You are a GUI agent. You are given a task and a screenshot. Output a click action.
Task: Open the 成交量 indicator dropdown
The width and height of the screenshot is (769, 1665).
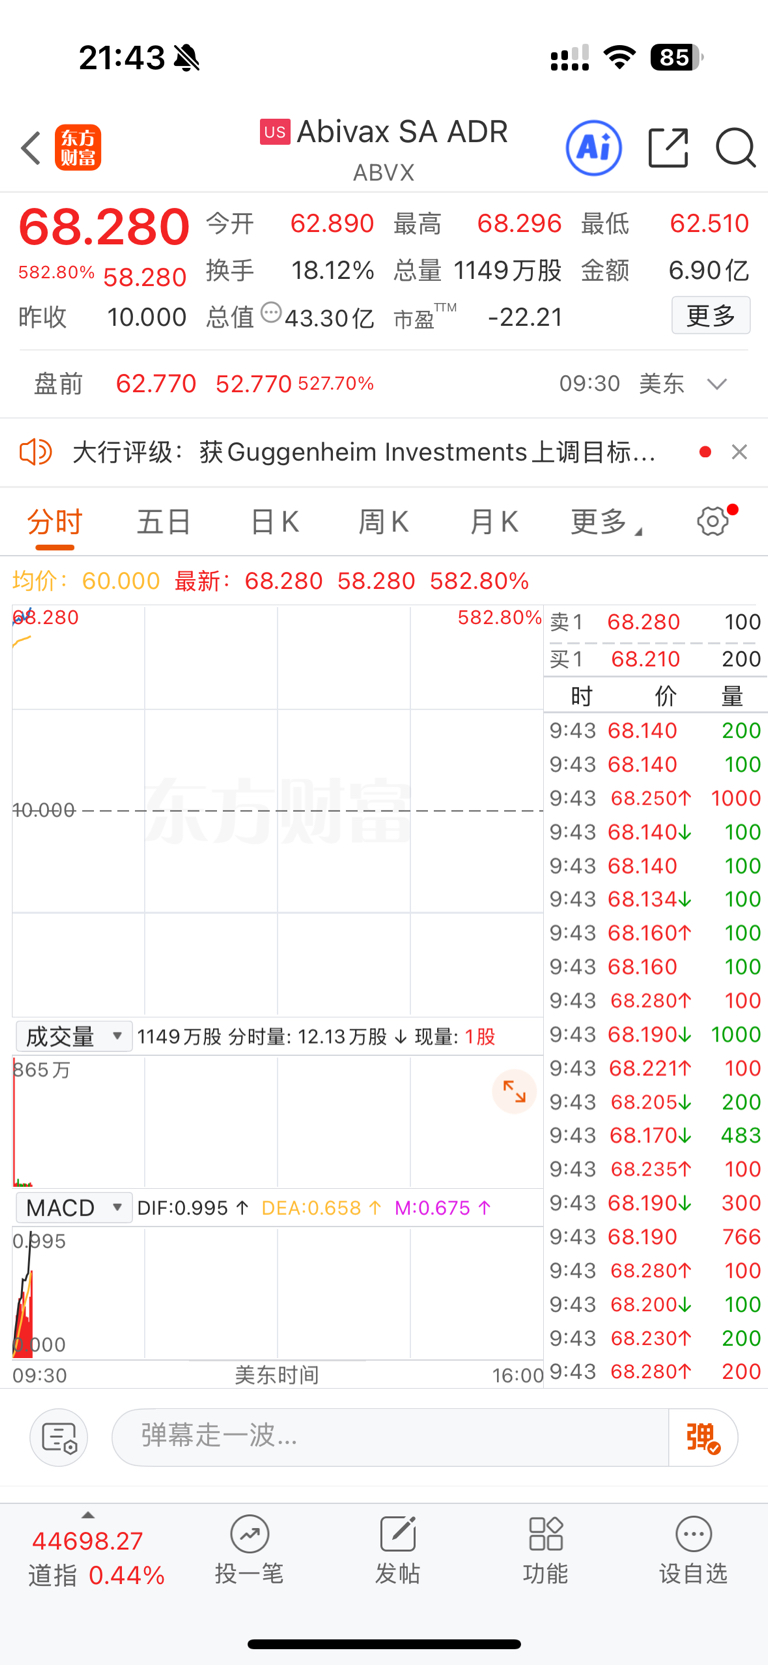click(x=73, y=1036)
